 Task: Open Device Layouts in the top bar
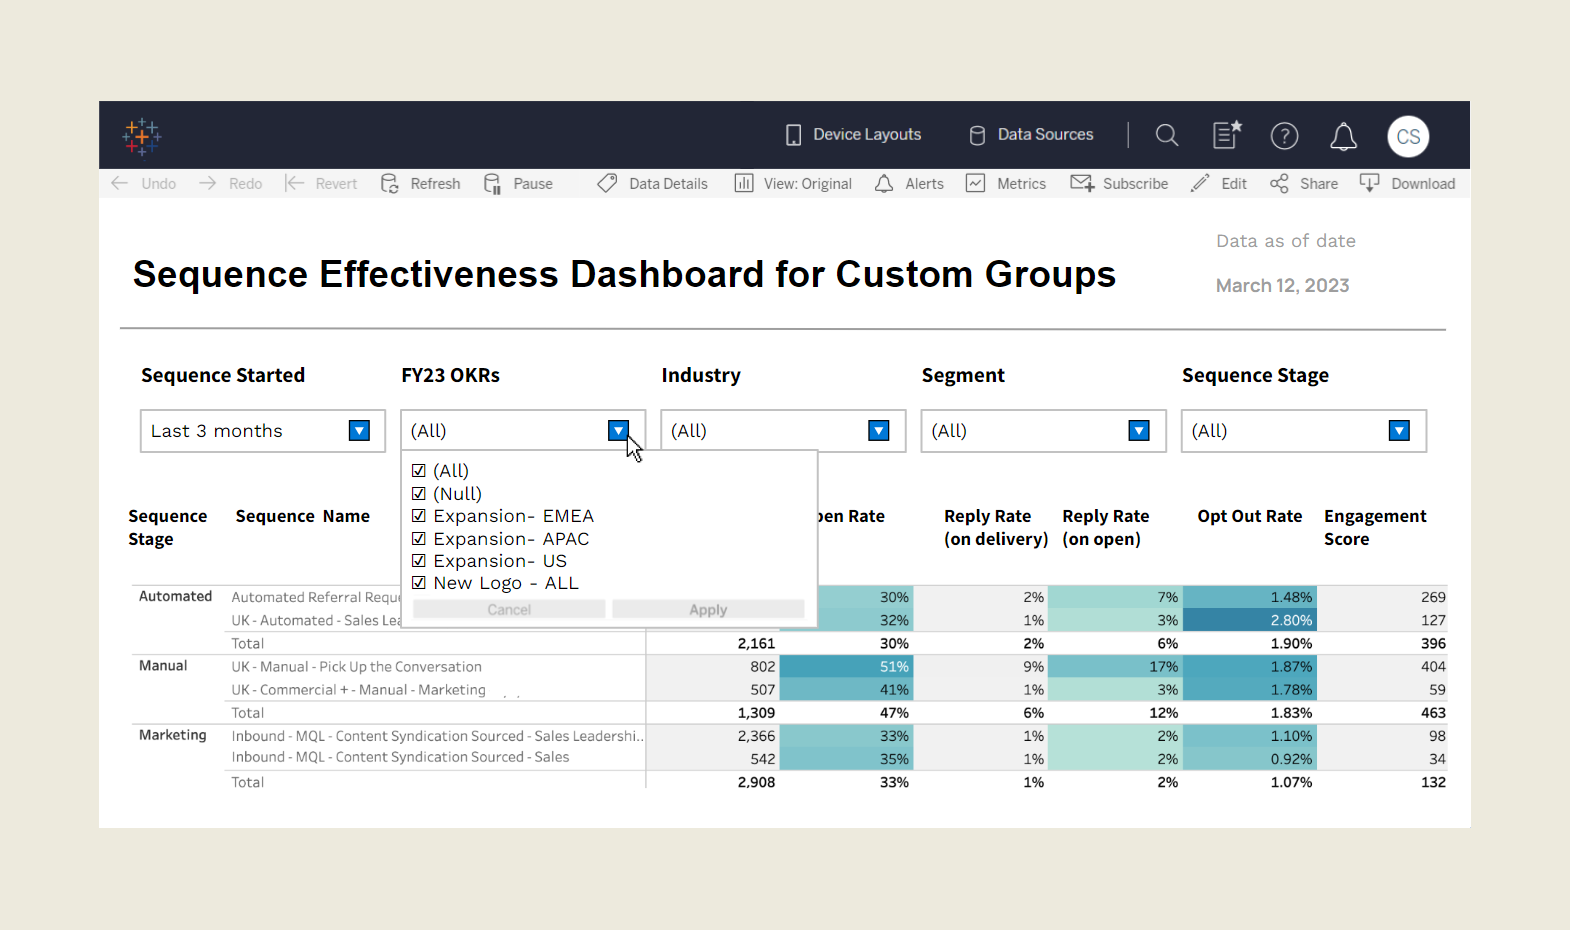pyautogui.click(x=853, y=135)
